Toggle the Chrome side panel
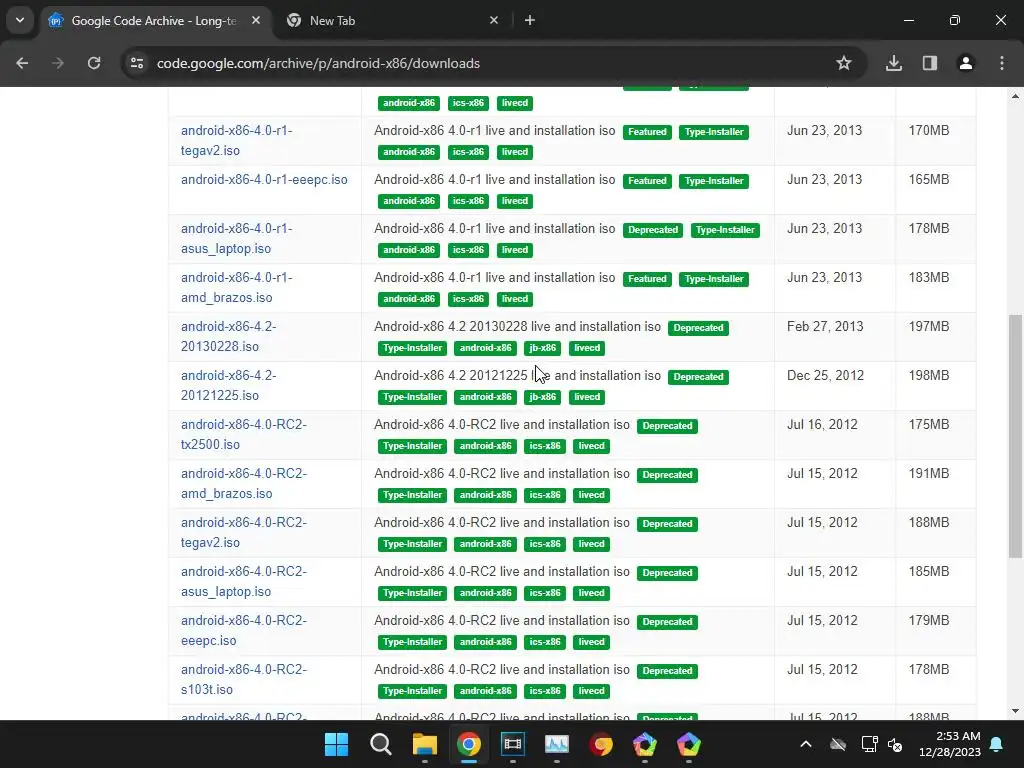The image size is (1024, 768). pos(930,63)
